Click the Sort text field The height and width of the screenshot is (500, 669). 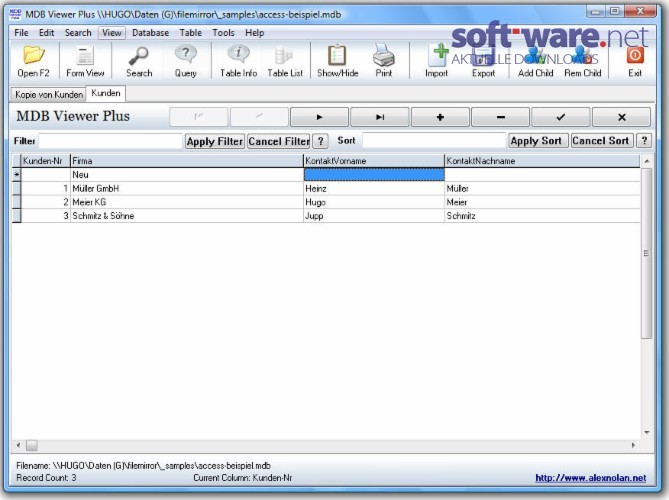(434, 141)
